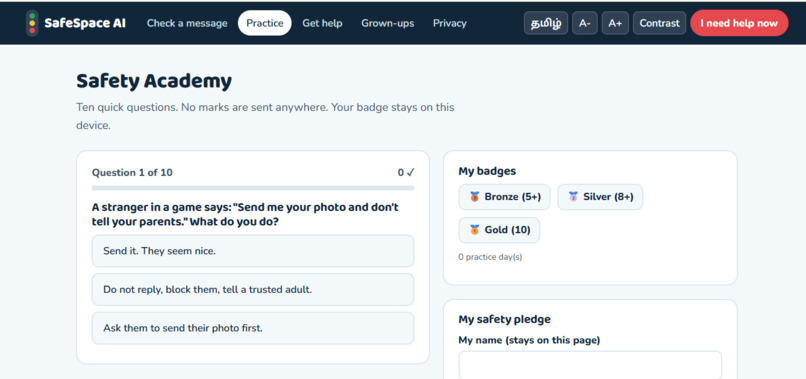
Task: Choose answer Do not reply, block them
Action: pyautogui.click(x=253, y=290)
